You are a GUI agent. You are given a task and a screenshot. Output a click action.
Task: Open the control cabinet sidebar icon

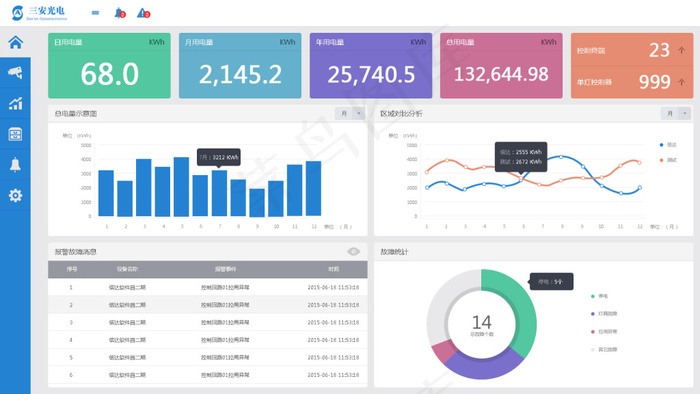pos(15,134)
